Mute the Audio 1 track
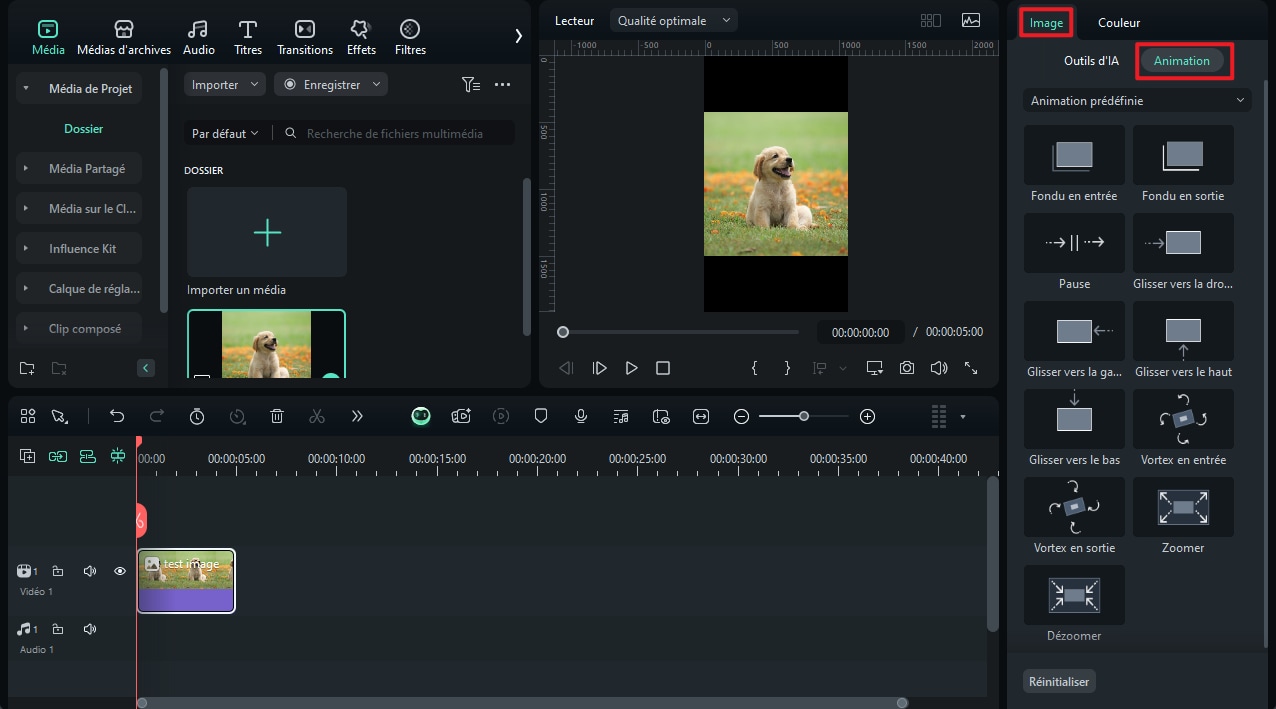Viewport: 1276px width, 709px height. (90, 629)
